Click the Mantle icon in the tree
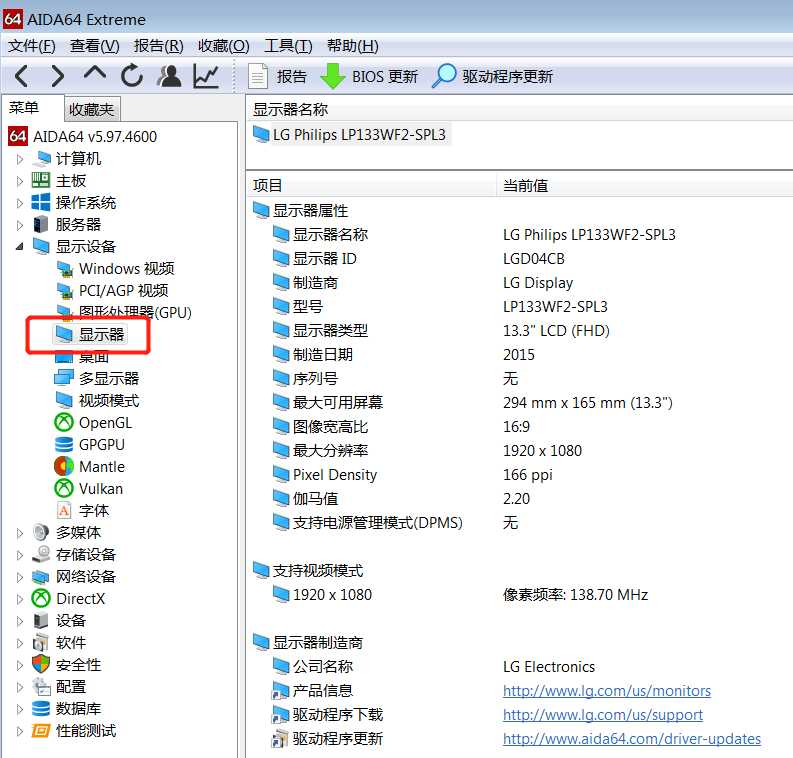The image size is (793, 758). tap(64, 467)
